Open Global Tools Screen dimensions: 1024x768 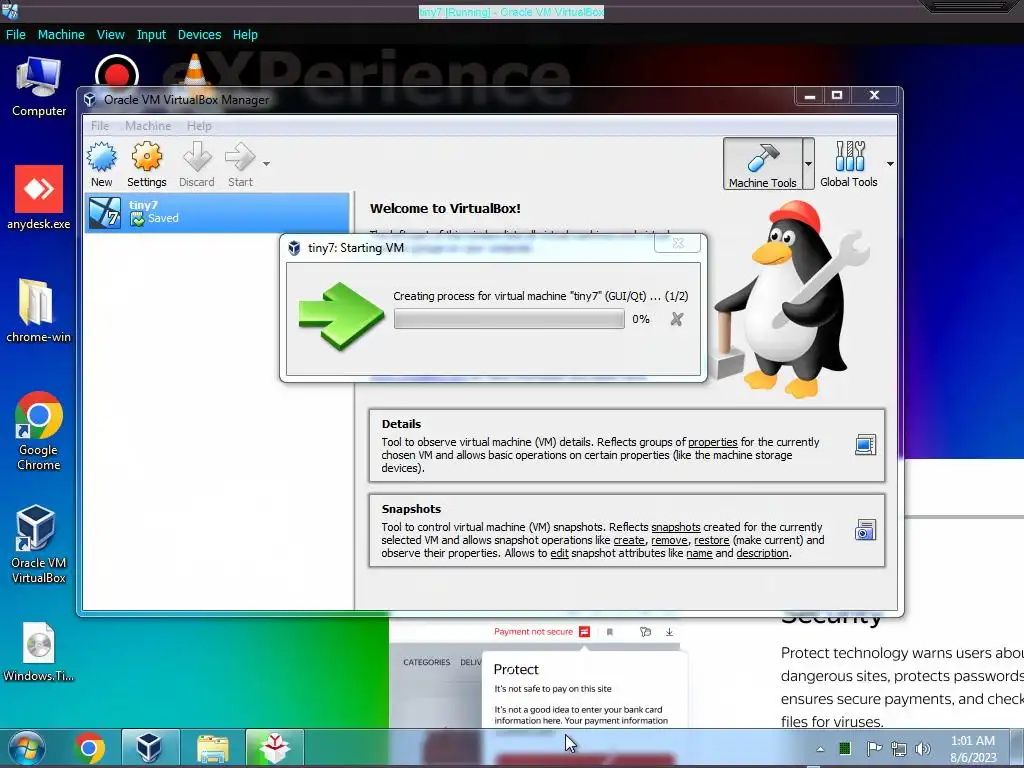click(849, 164)
